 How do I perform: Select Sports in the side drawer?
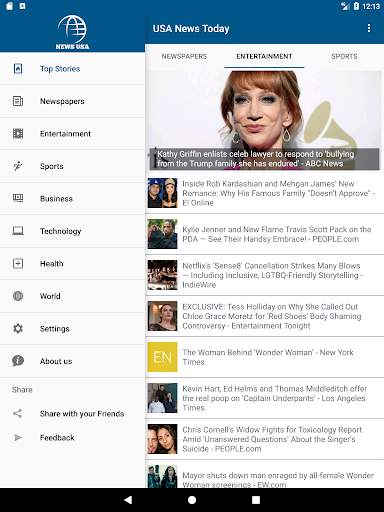tap(52, 166)
